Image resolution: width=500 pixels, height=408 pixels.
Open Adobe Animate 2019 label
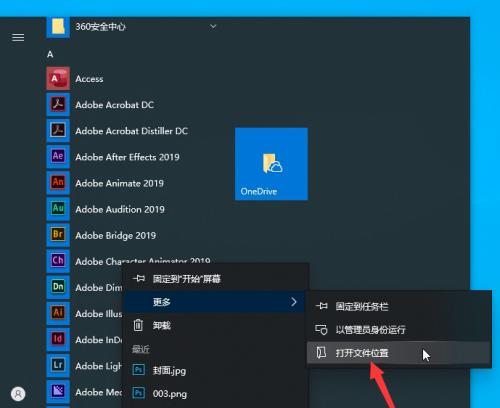(120, 183)
